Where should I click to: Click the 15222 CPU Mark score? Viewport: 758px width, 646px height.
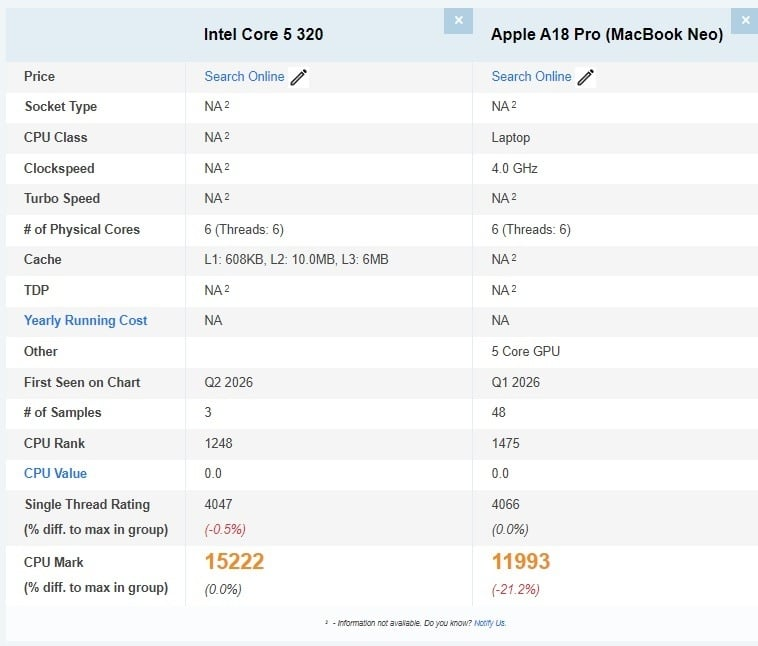point(234,561)
